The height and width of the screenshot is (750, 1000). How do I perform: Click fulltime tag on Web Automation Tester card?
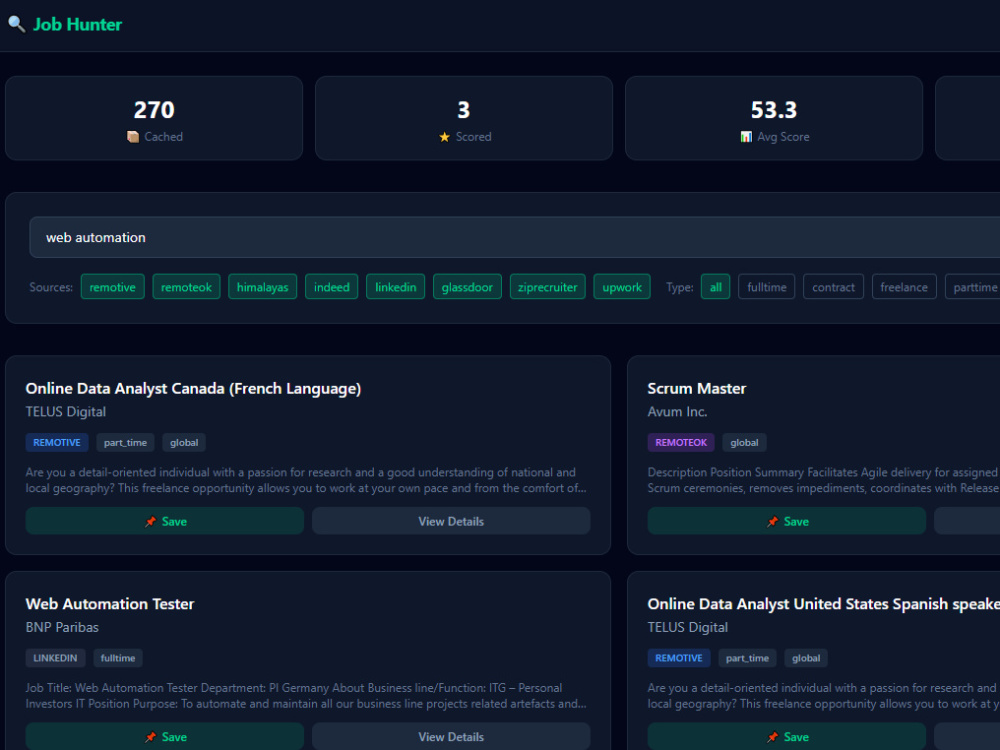click(x=117, y=658)
